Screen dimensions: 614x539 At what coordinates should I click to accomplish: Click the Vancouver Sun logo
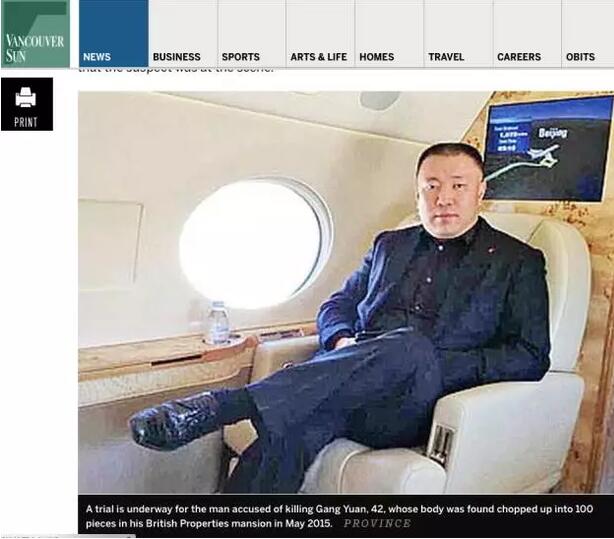coord(35,34)
